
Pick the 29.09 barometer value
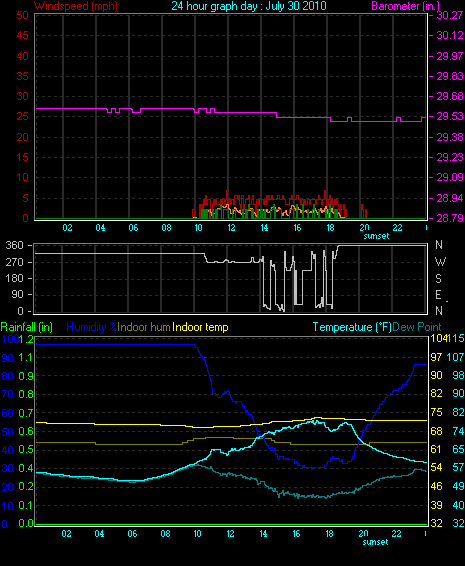[x=450, y=178]
